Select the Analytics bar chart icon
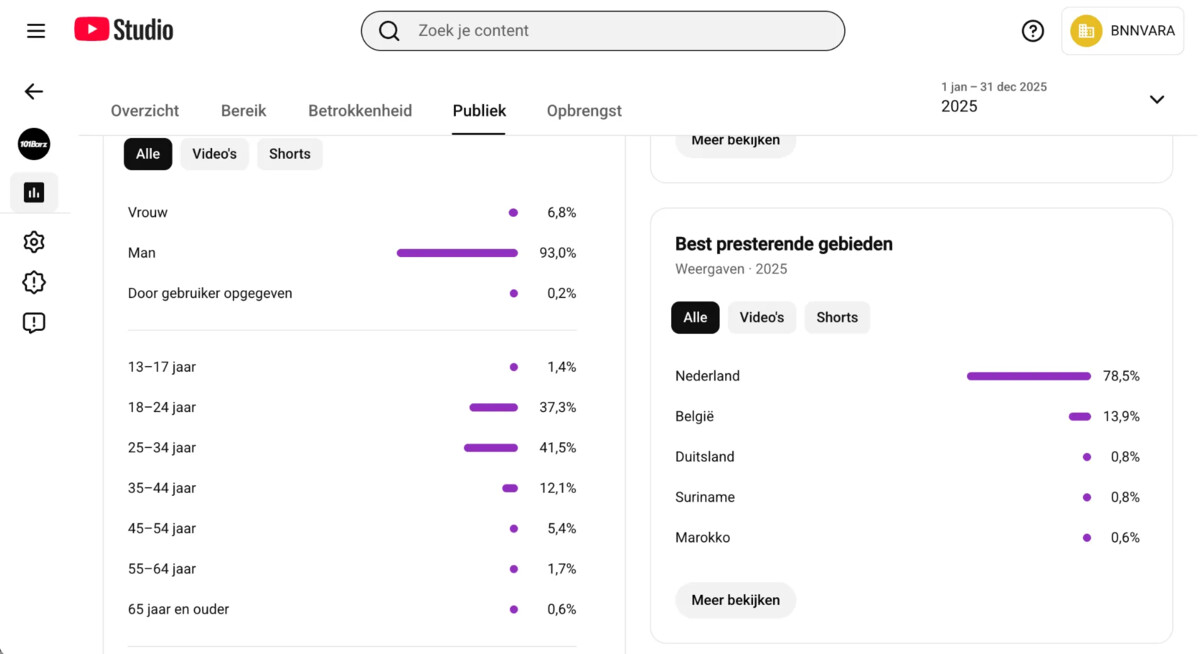 pos(34,192)
